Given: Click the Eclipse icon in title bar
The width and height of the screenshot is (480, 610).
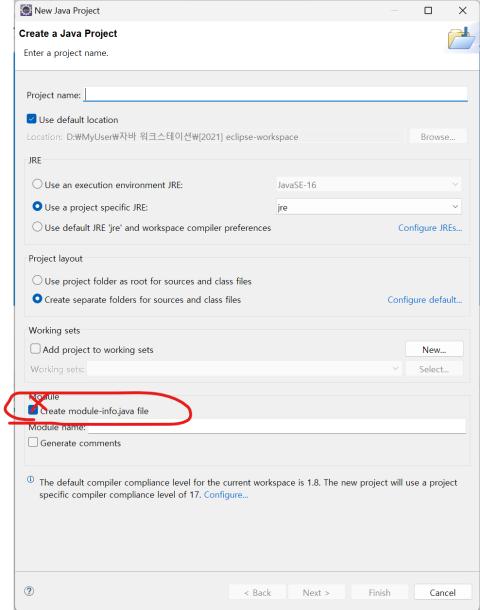Looking at the screenshot, I should pyautogui.click(x=26, y=11).
